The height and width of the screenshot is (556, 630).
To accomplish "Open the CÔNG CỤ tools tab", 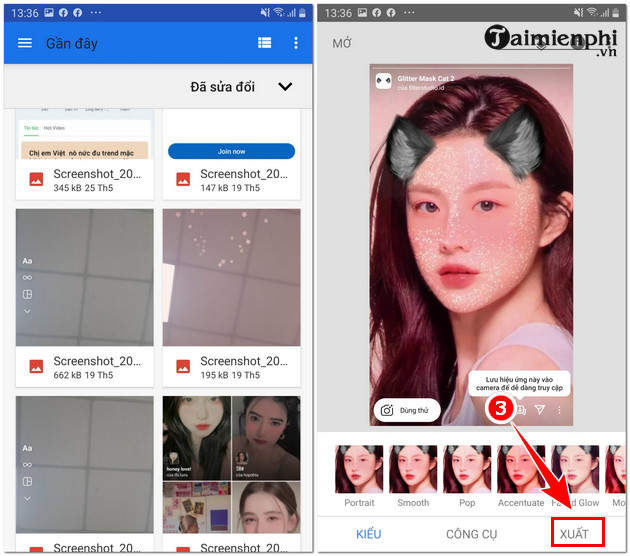I will (472, 534).
